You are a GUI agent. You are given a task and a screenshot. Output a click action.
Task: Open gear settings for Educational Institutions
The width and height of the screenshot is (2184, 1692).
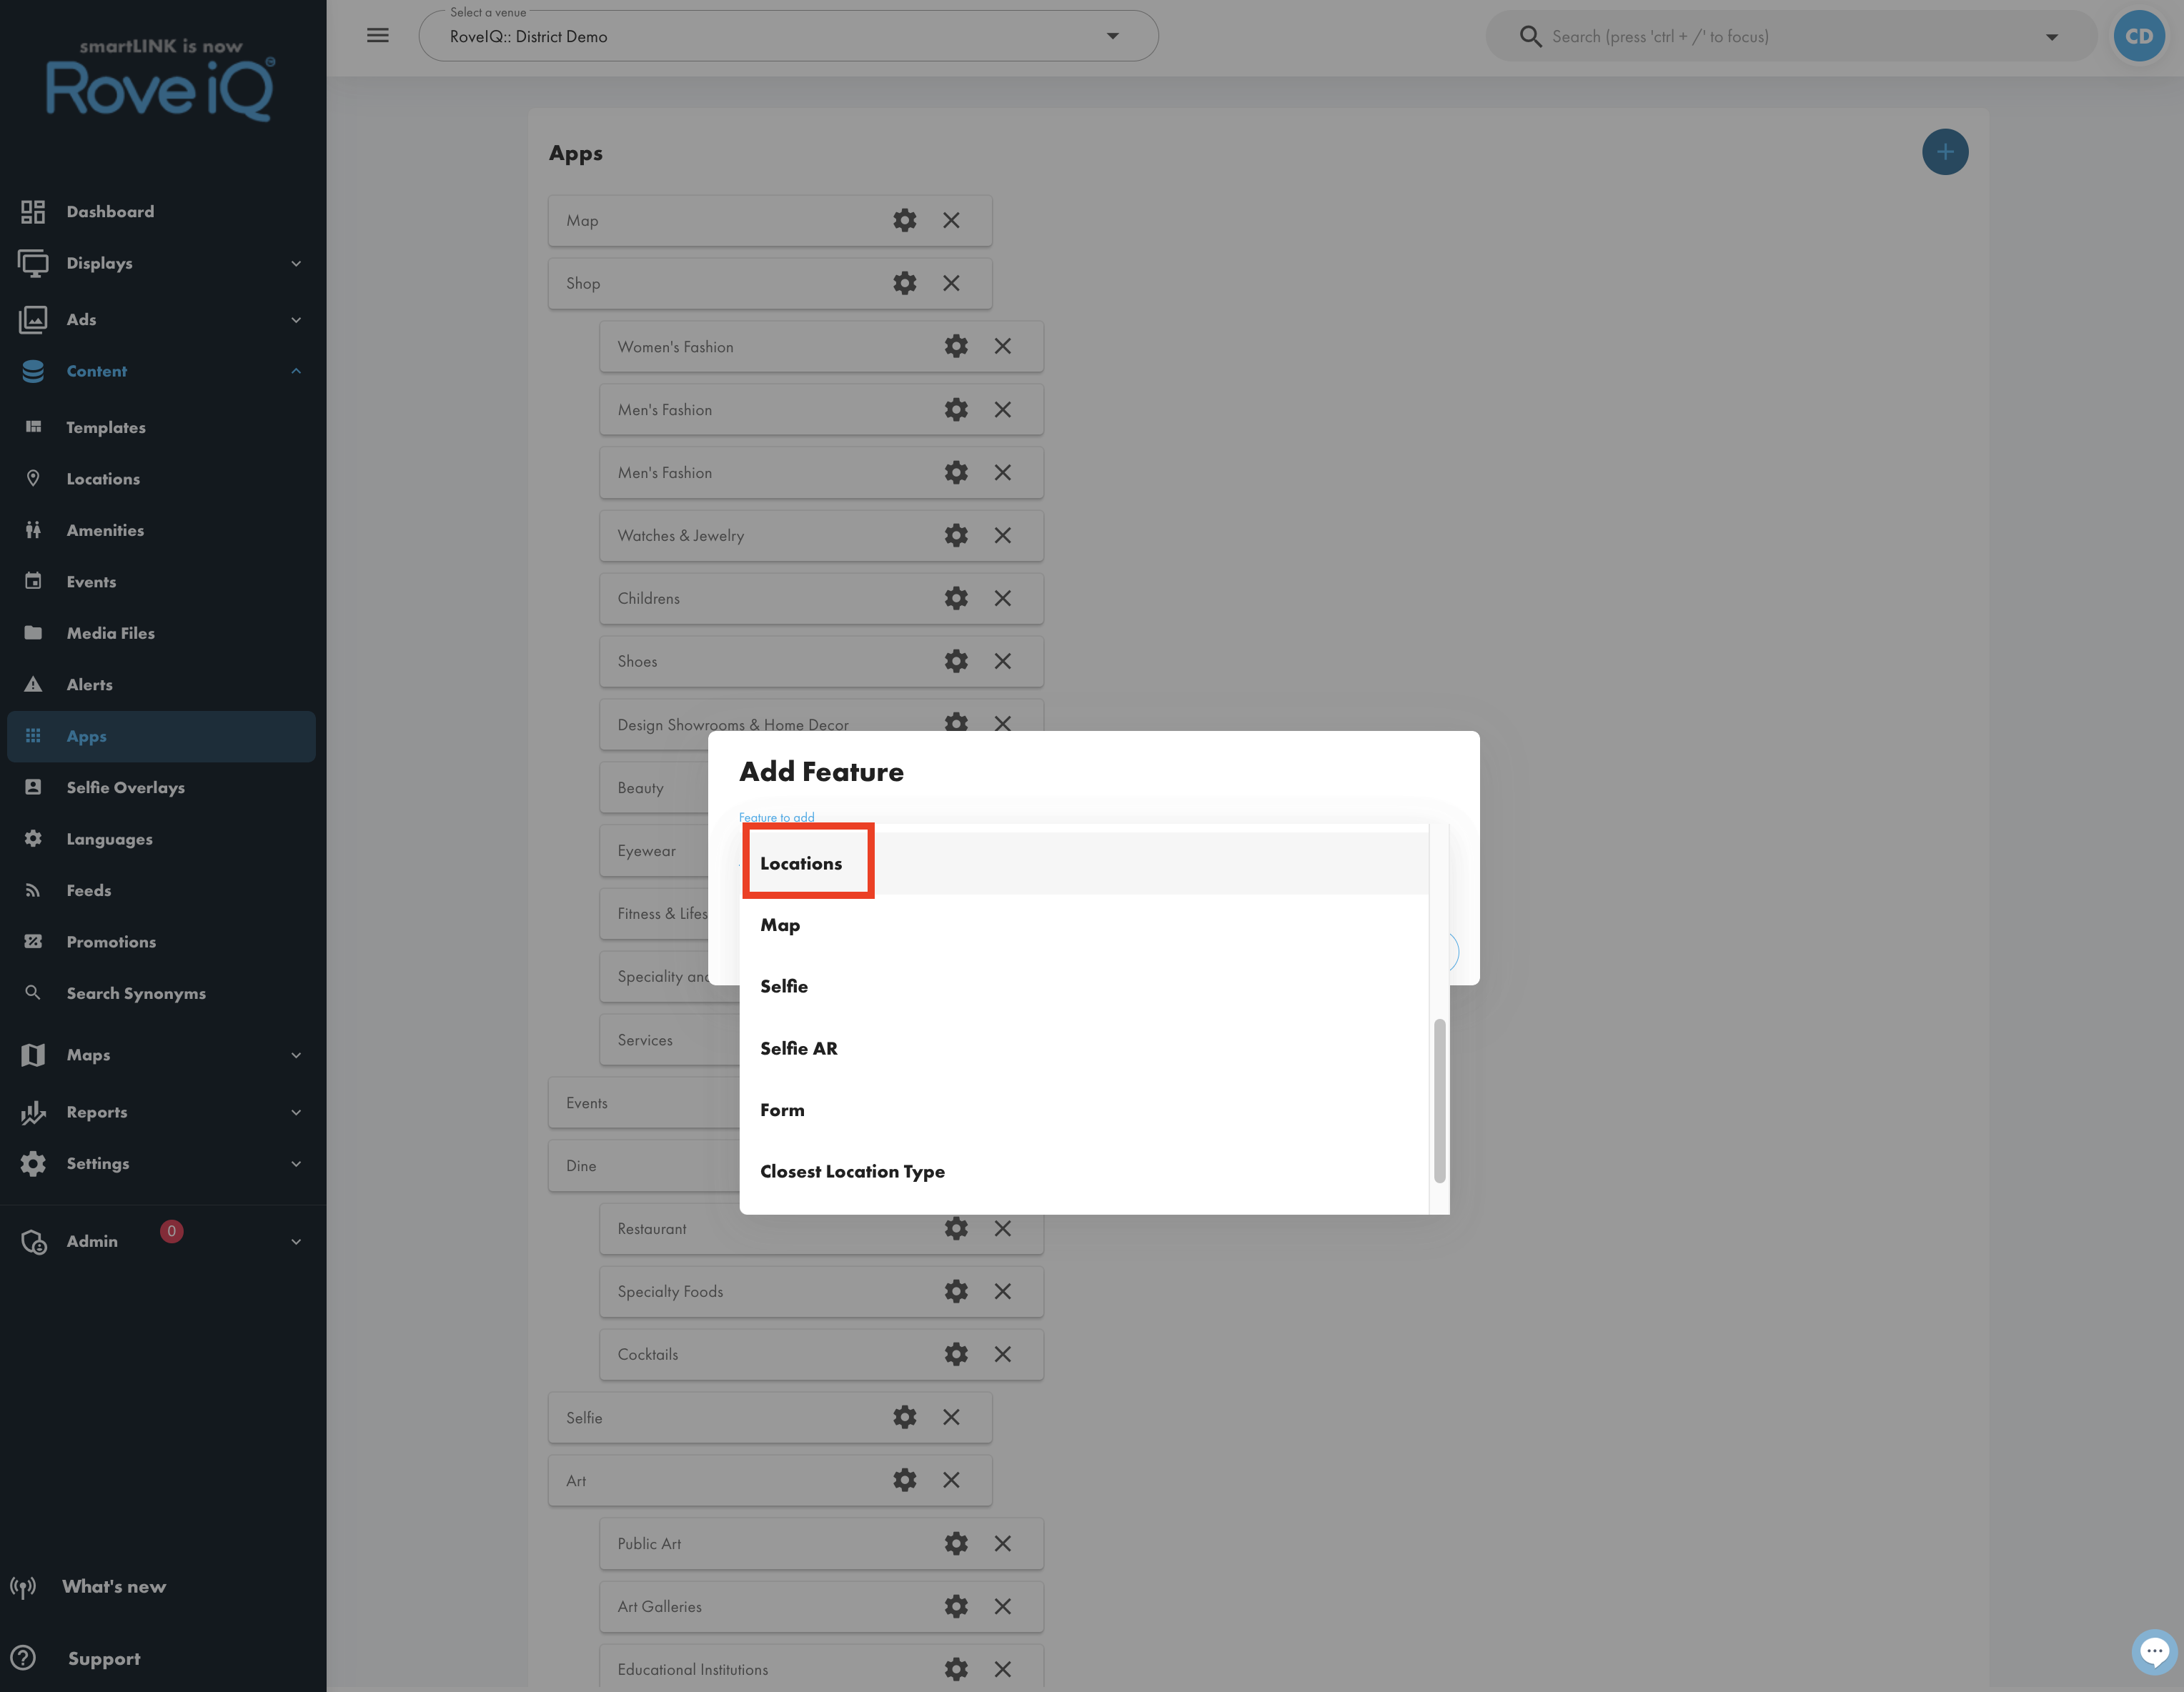coord(956,1669)
